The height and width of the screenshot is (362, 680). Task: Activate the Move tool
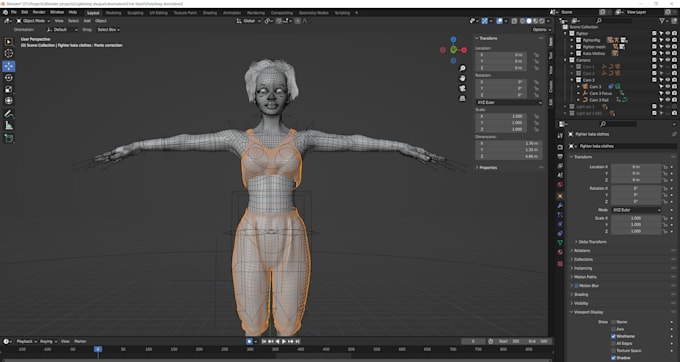pos(9,66)
